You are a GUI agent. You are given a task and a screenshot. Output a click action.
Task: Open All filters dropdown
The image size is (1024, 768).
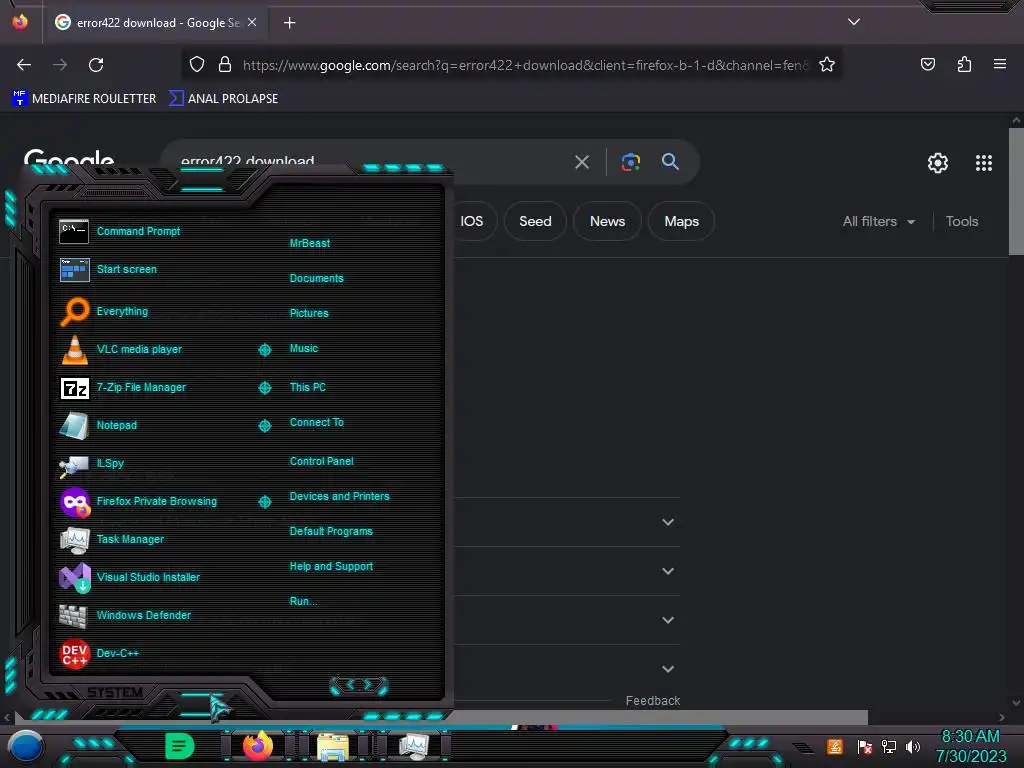[x=878, y=221]
